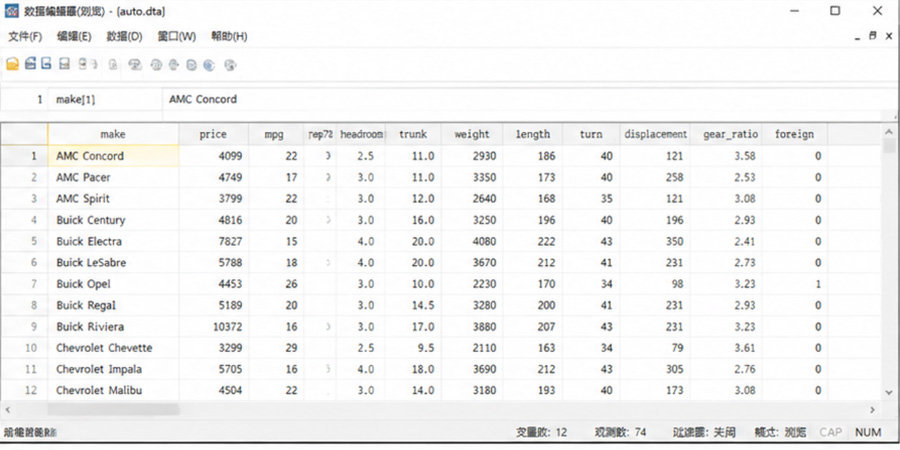This screenshot has height=450, width=900.
Task: Click the make[1] cell reference box
Action: (x=105, y=99)
